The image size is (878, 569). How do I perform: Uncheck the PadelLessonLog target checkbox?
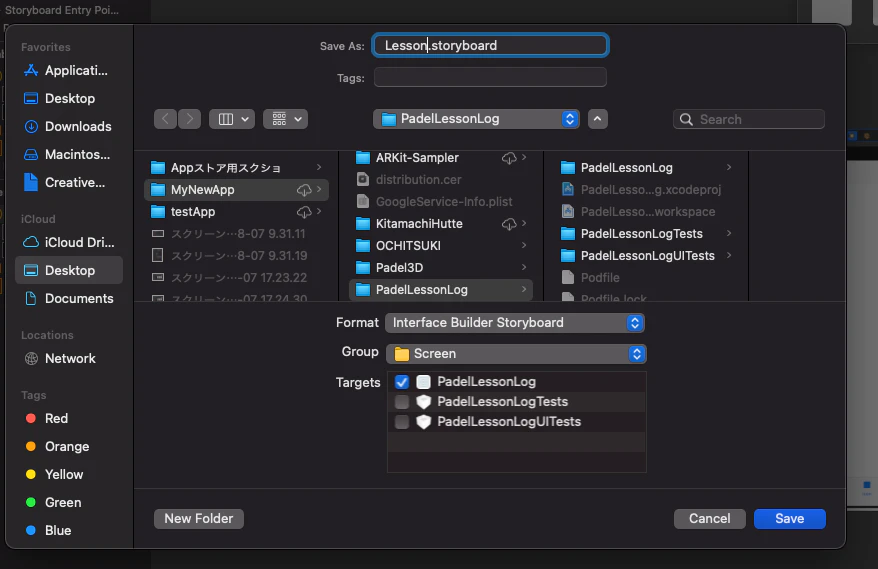tap(402, 382)
